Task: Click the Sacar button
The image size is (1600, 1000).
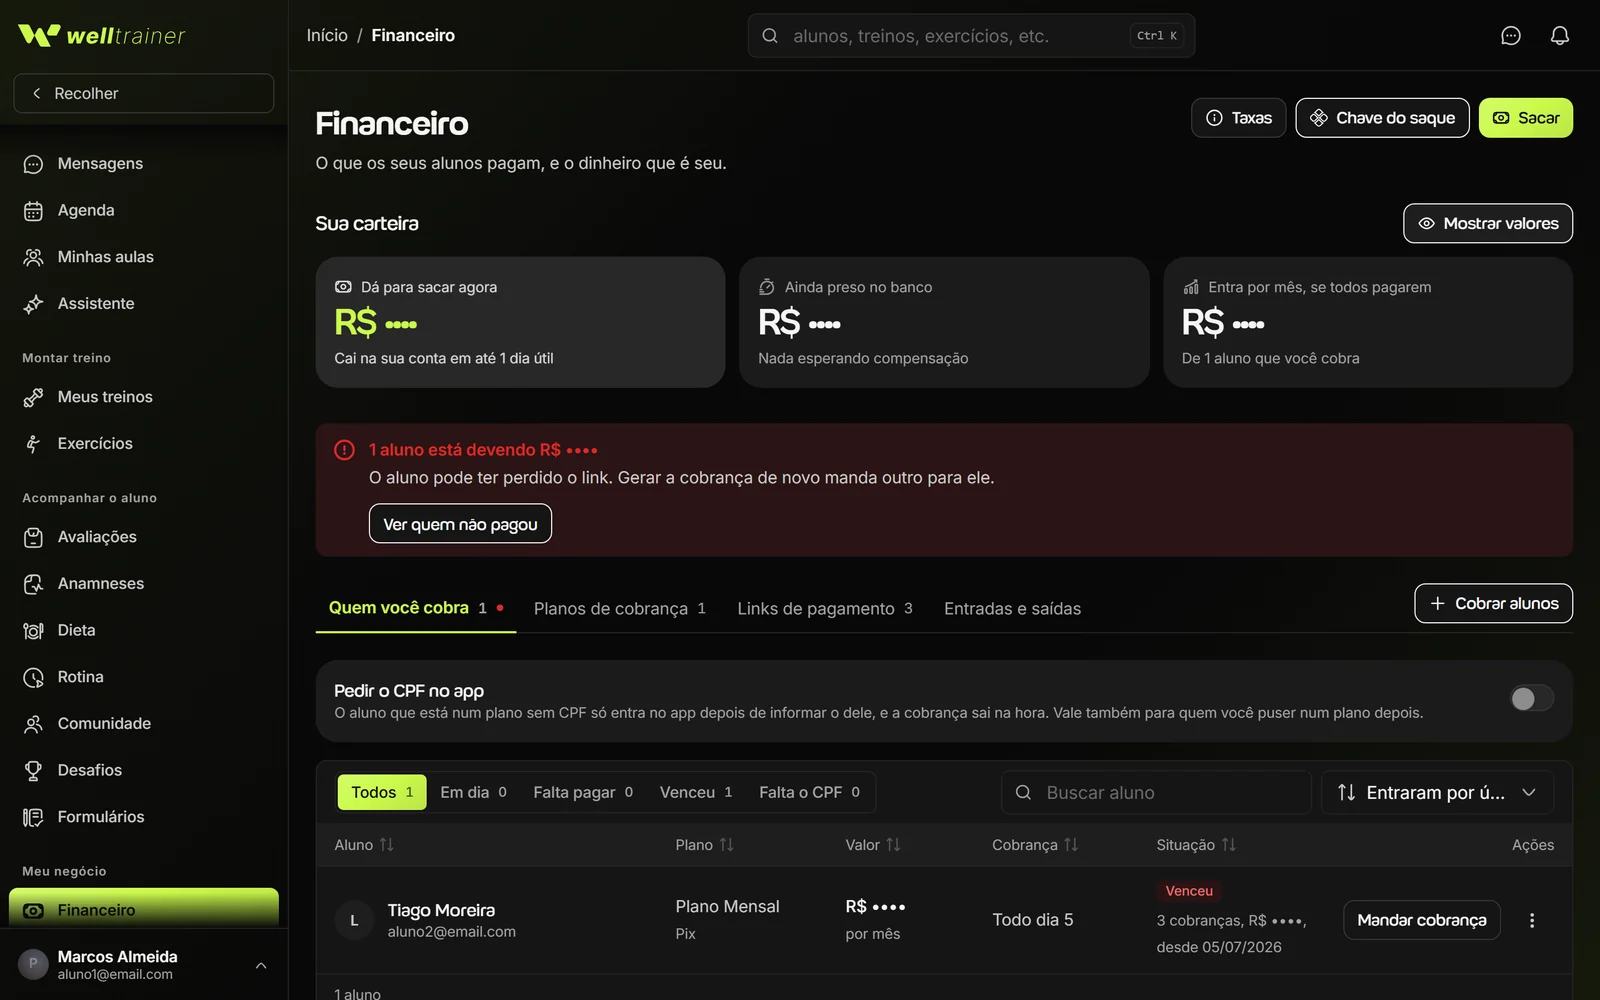Action: click(x=1526, y=118)
